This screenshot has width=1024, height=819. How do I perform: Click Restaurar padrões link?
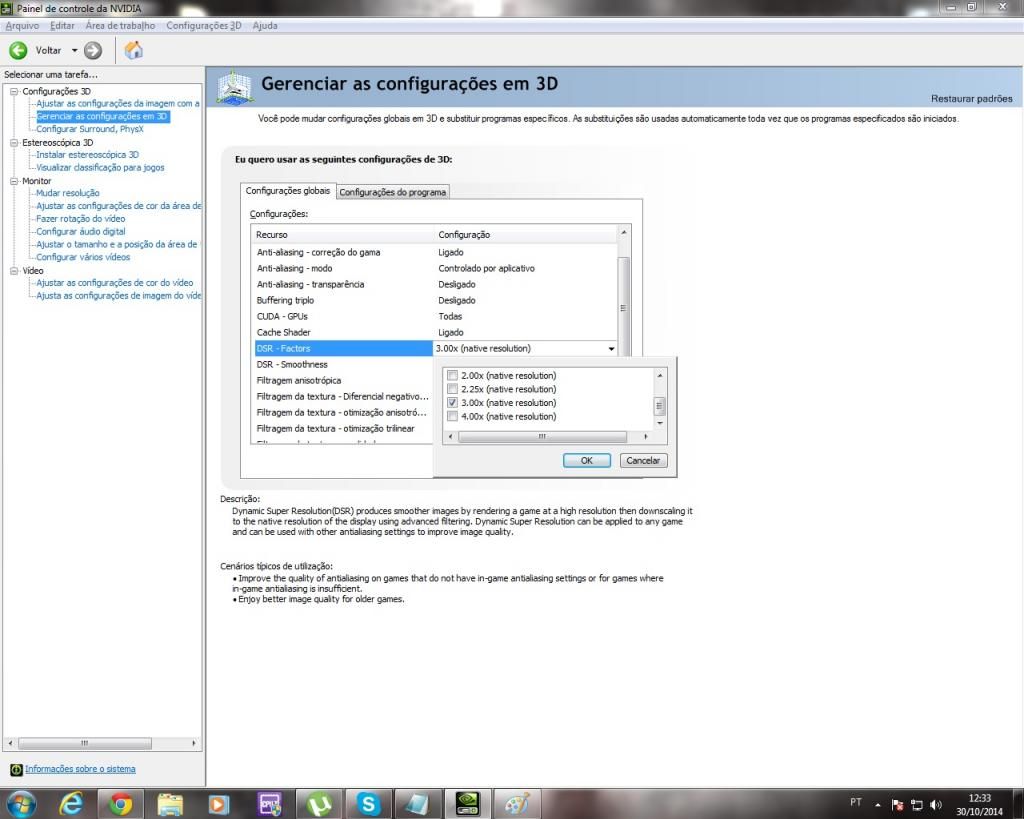(971, 99)
